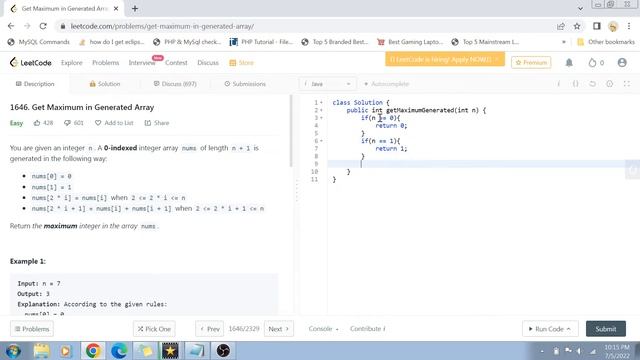Fold code at line 6

point(322,141)
